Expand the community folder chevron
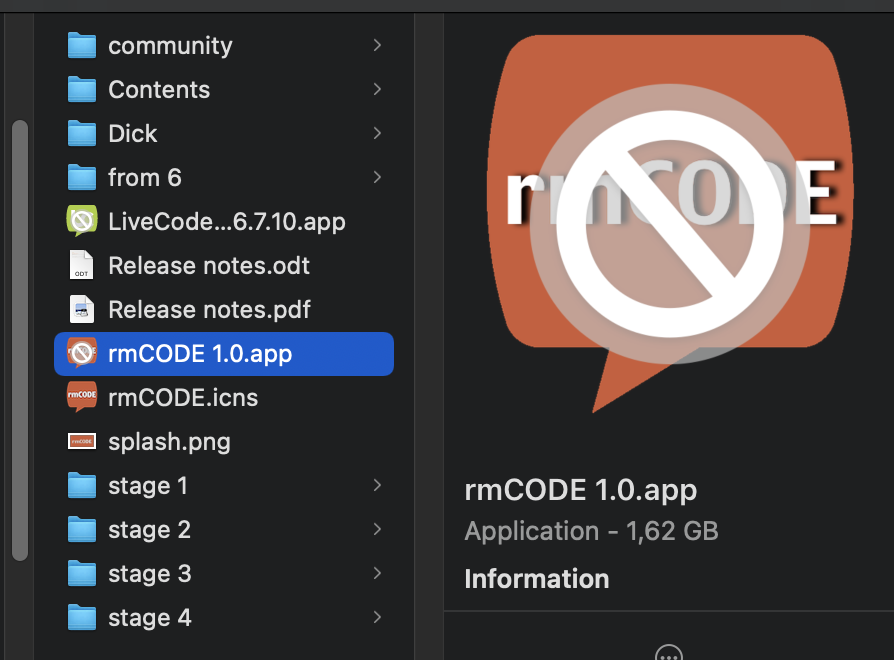 pyautogui.click(x=377, y=46)
